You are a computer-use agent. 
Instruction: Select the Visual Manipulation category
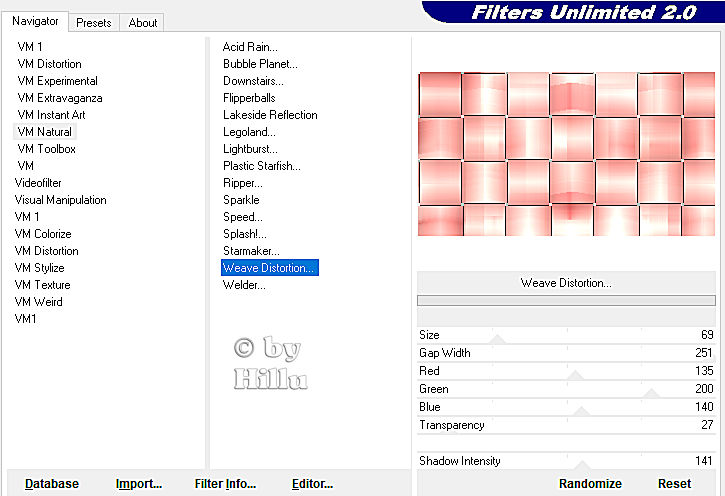[61, 200]
